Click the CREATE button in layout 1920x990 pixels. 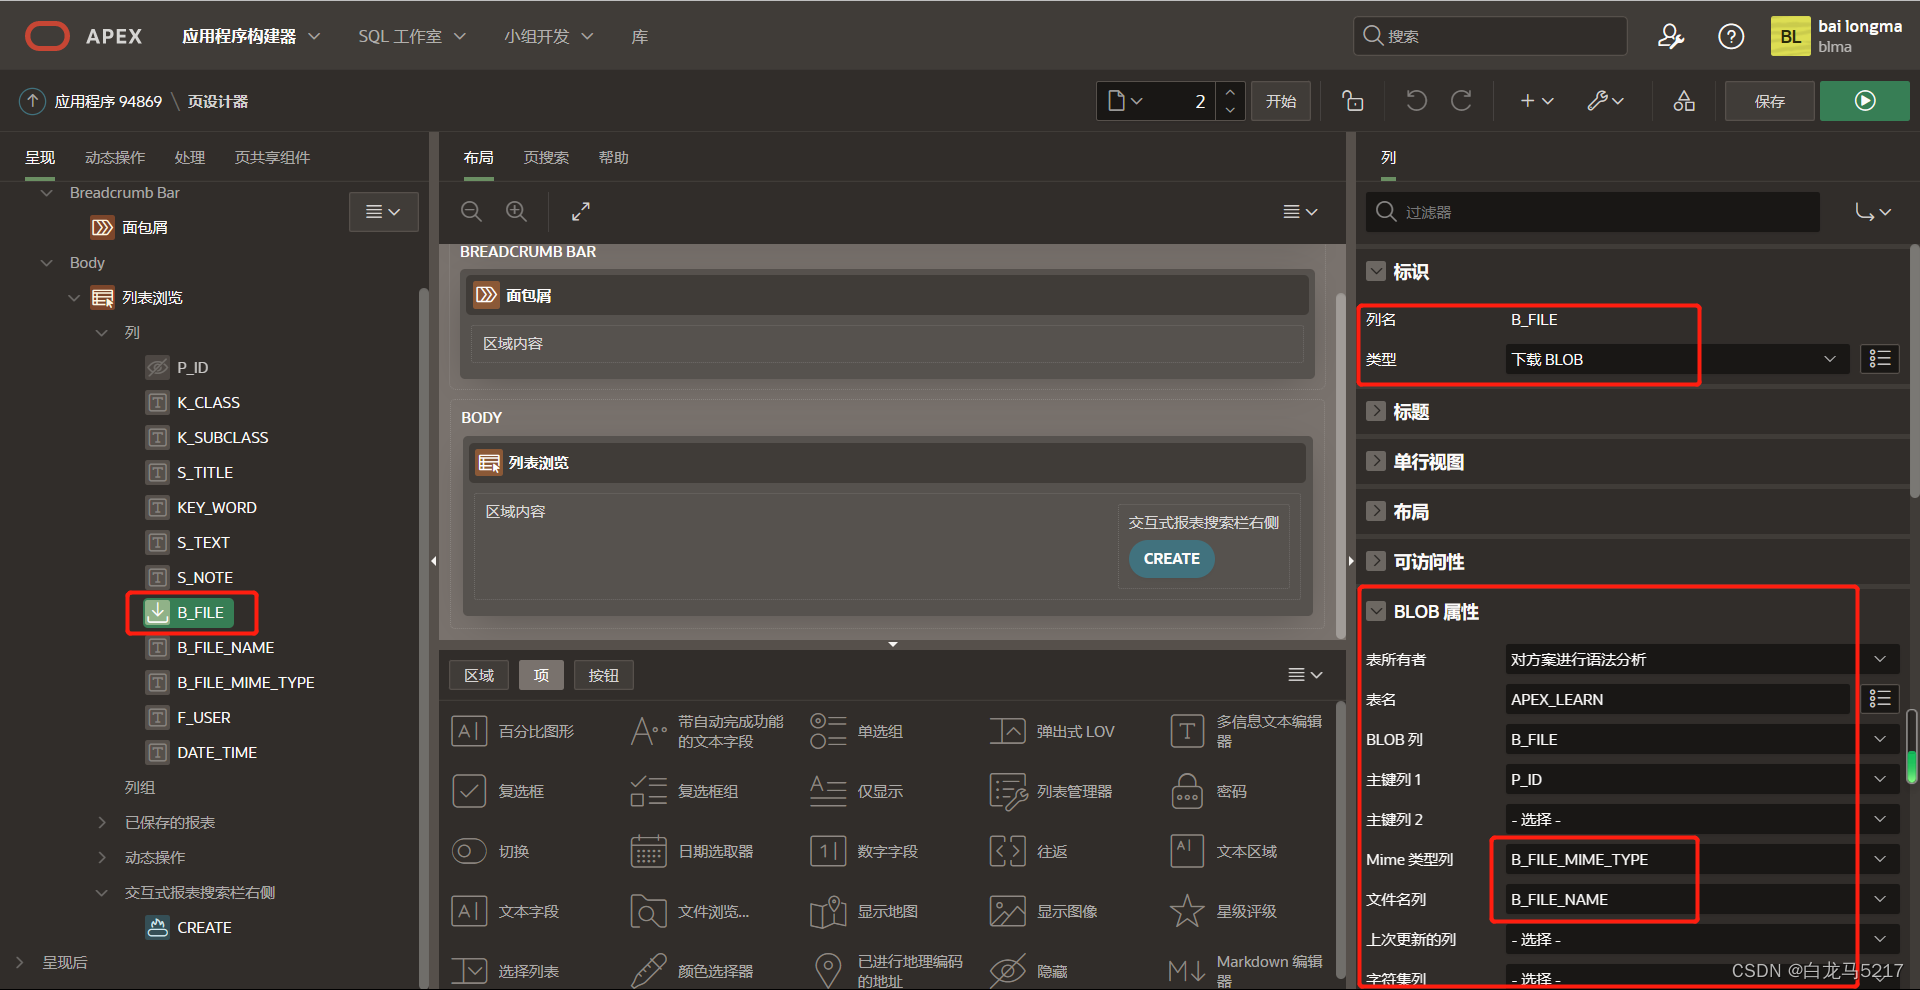[x=1171, y=559]
